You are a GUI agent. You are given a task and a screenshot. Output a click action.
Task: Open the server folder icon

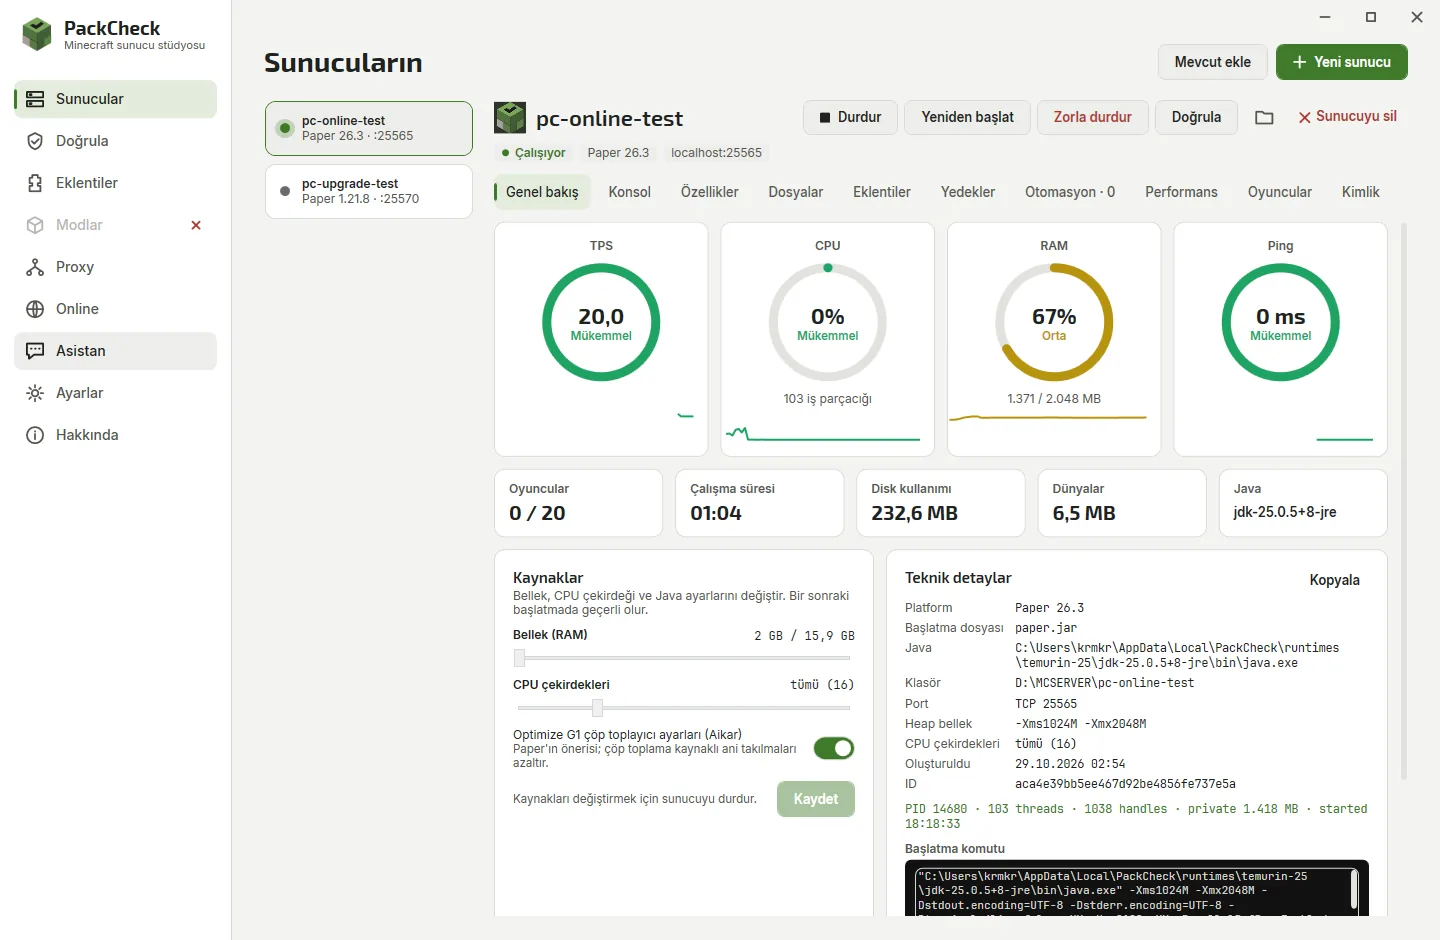pos(1264,117)
